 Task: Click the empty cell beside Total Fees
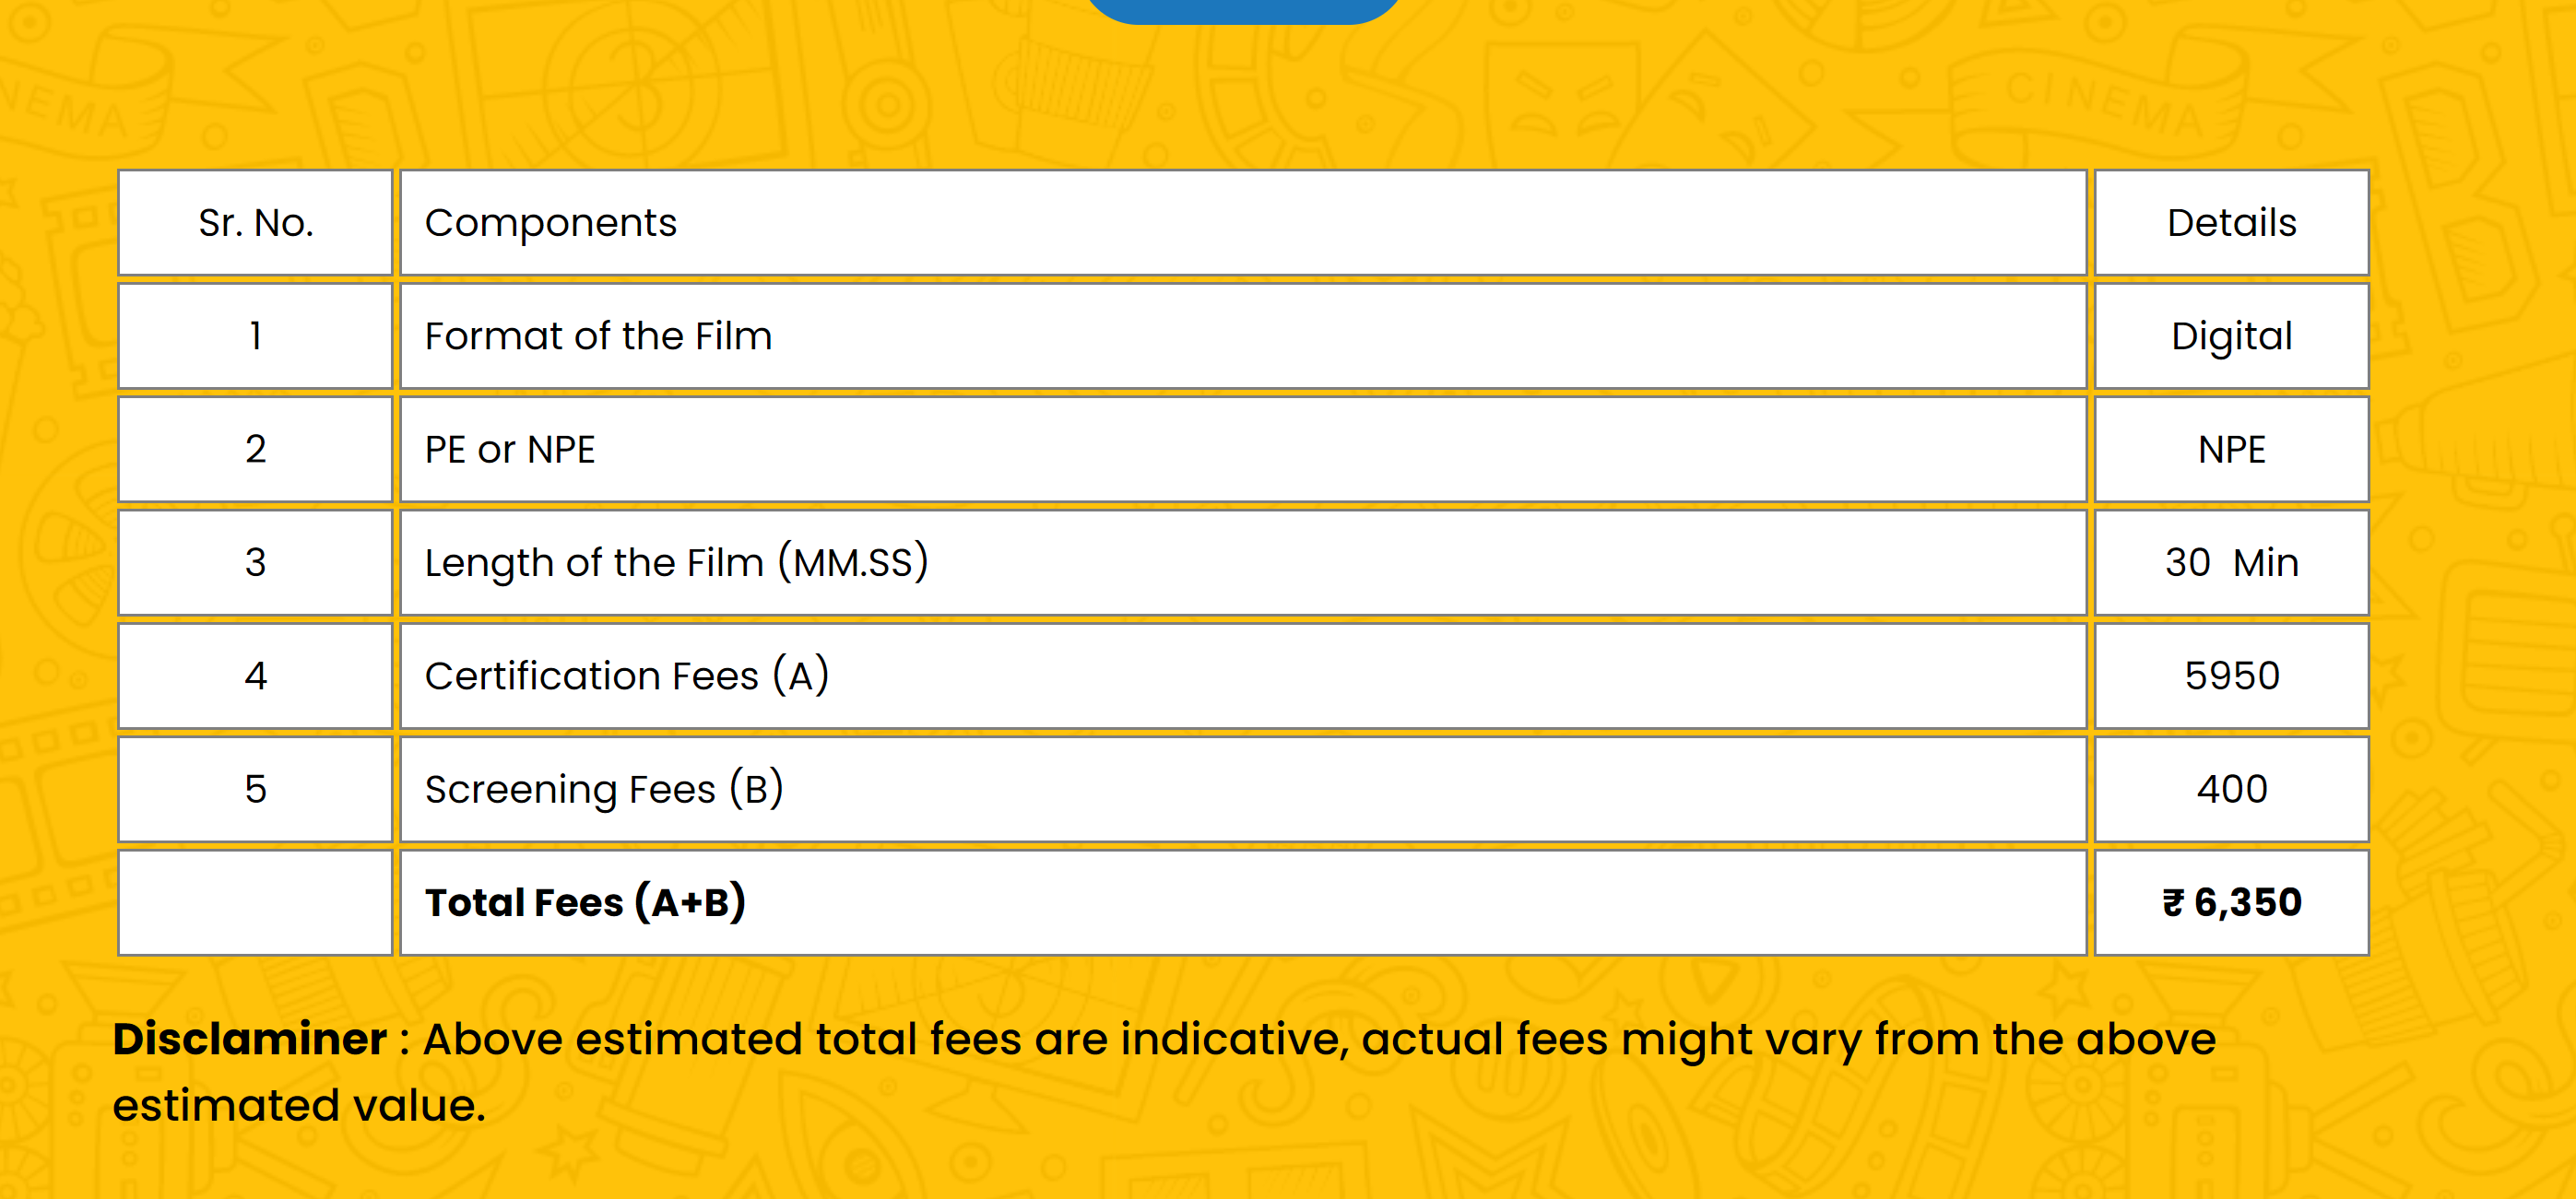(x=255, y=902)
